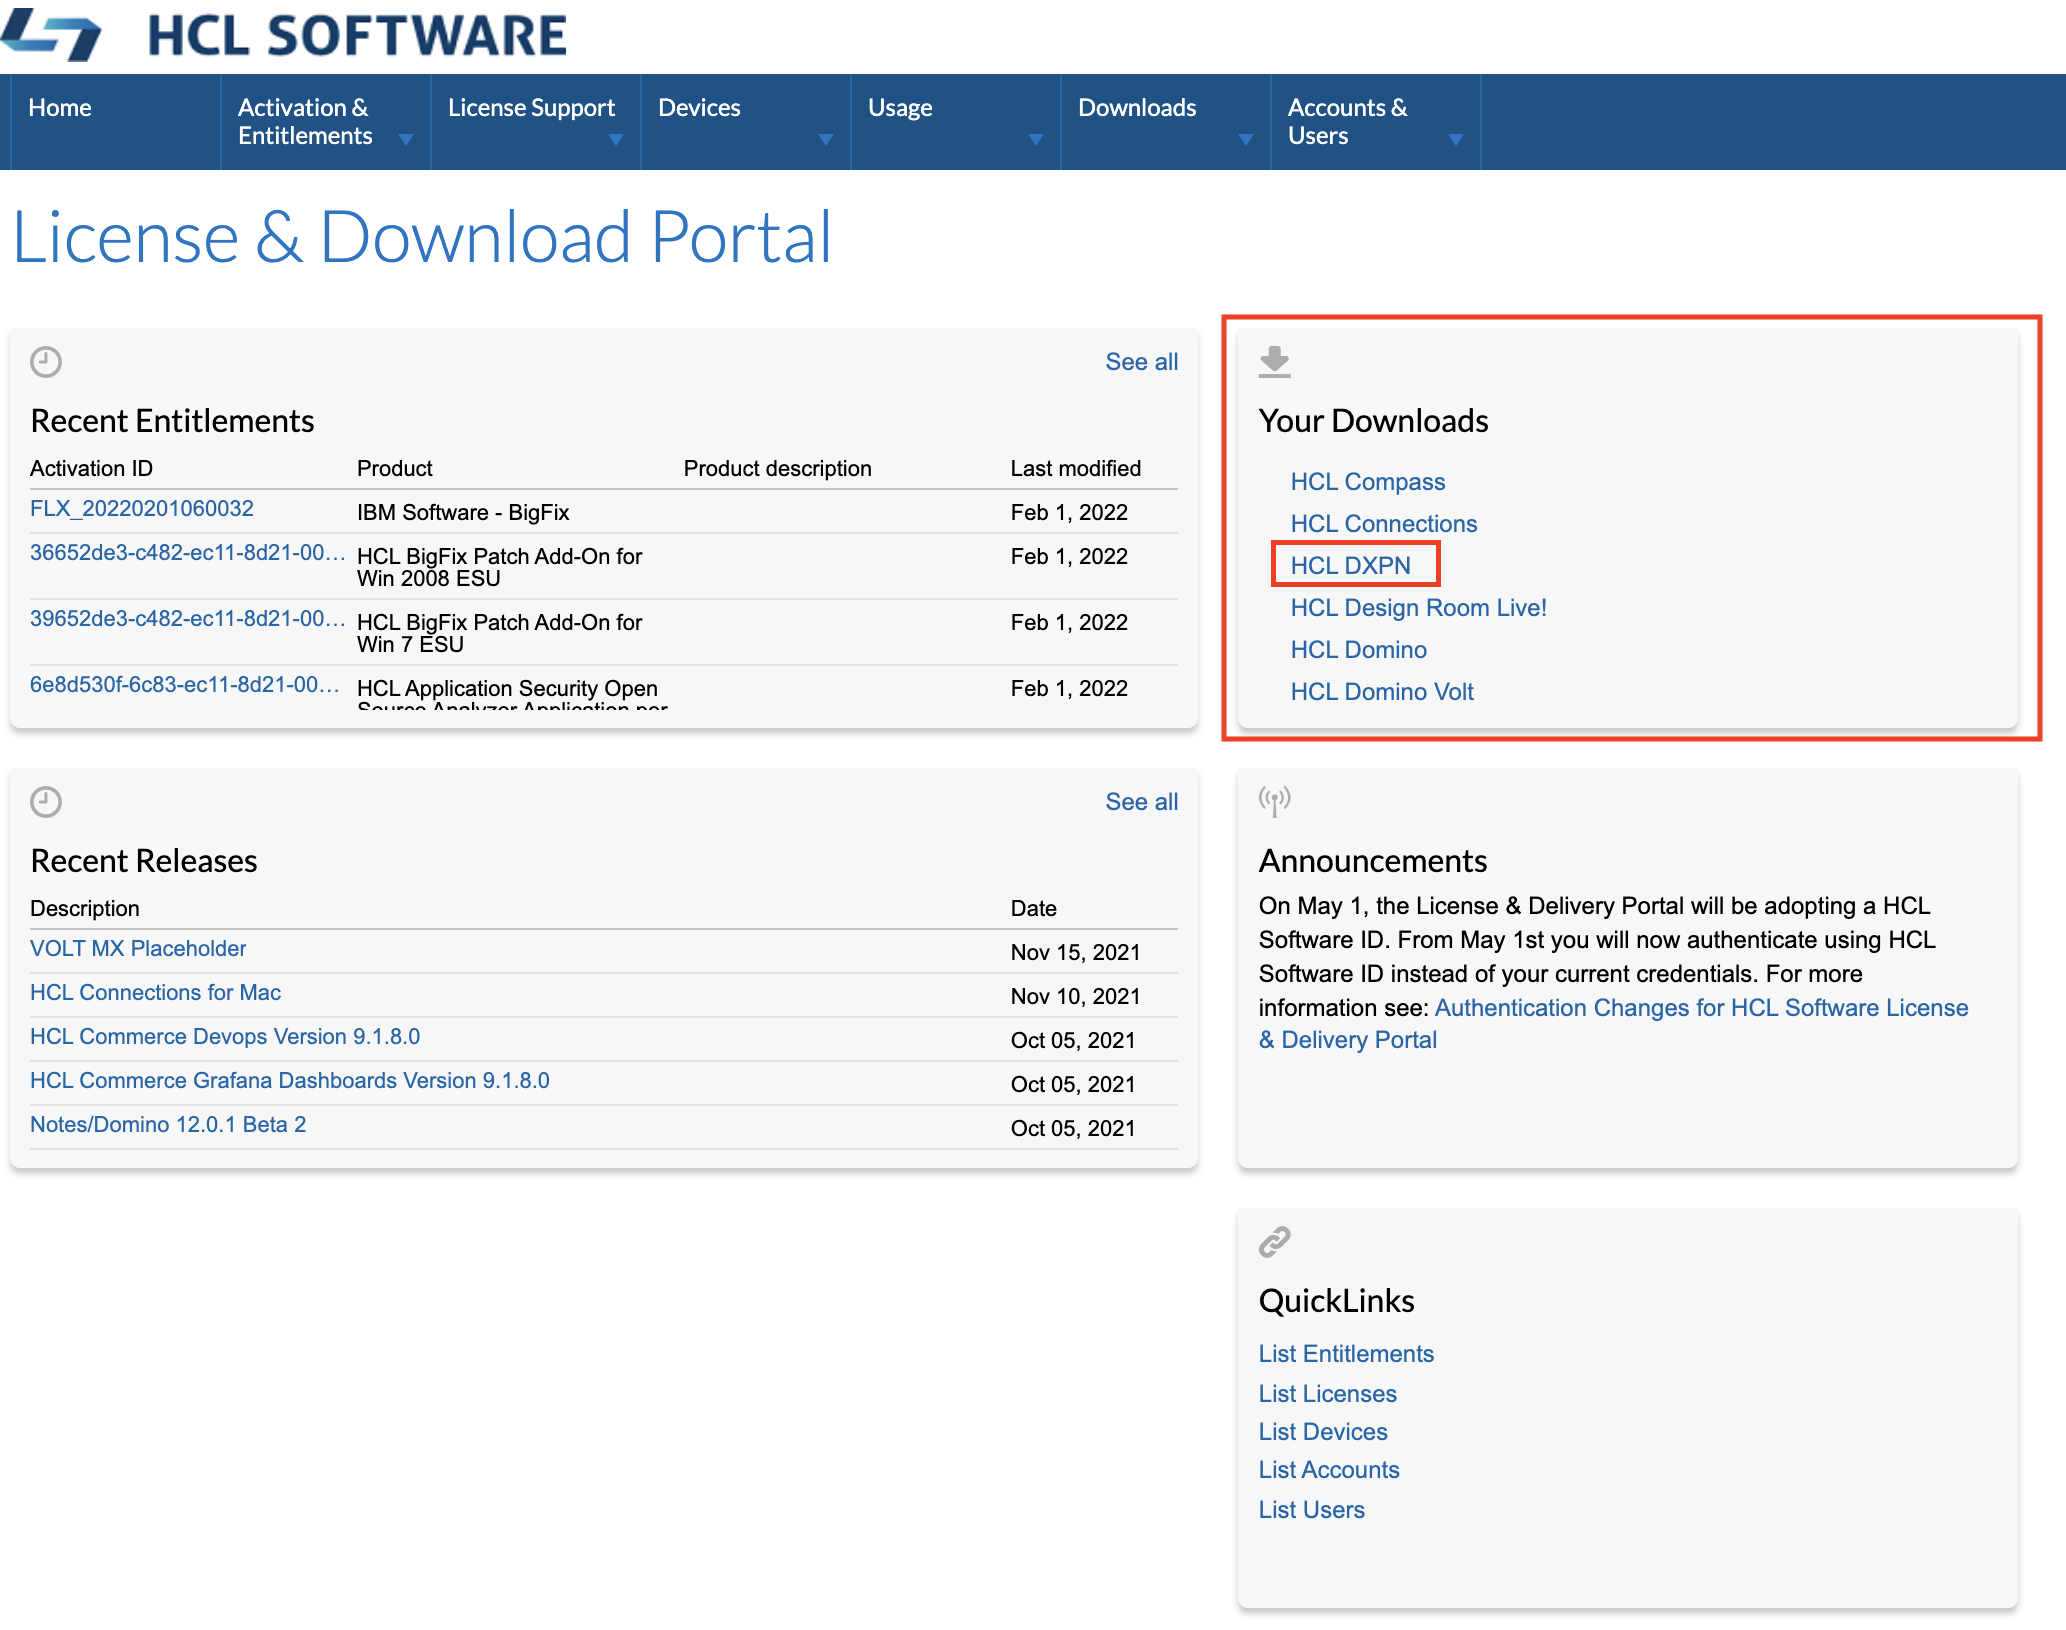Viewport: 2066px width, 1630px height.
Task: Open the License Support menu
Action: (x=532, y=107)
